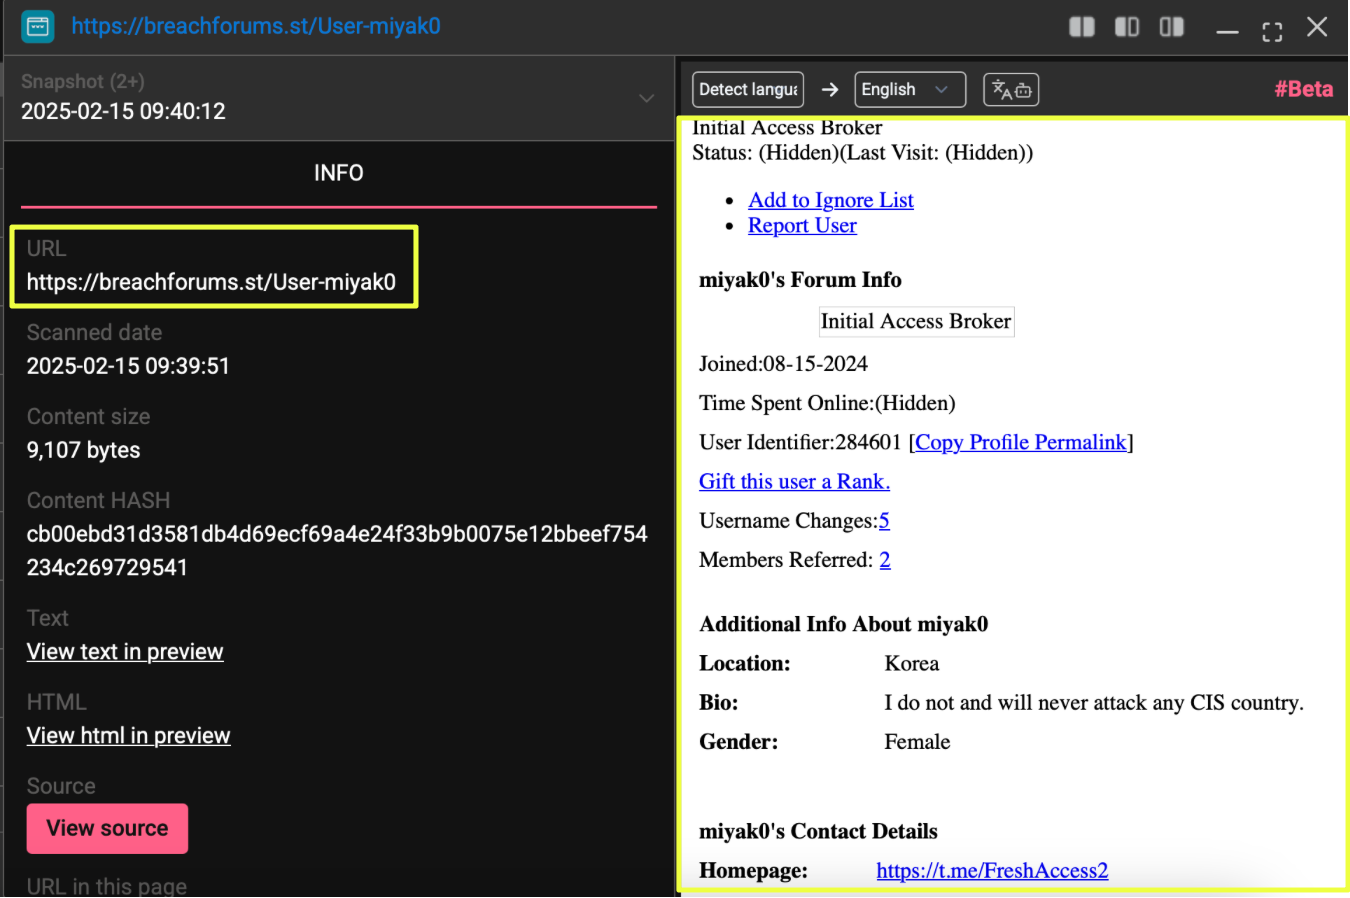This screenshot has height=898, width=1350.
Task: Click the Add to Ignore List link
Action: pyautogui.click(x=830, y=200)
